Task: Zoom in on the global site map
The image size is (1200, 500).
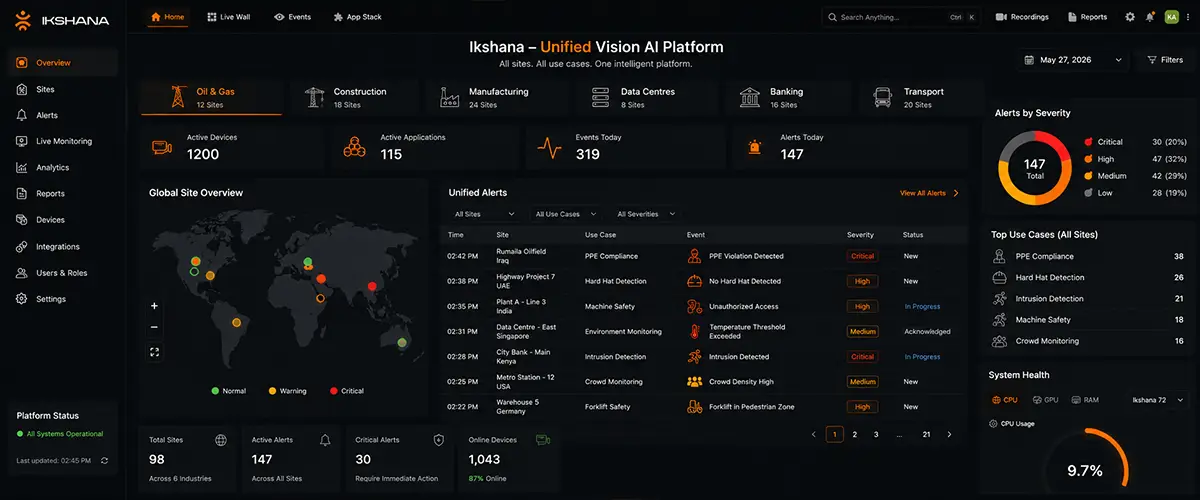Action: [x=154, y=306]
